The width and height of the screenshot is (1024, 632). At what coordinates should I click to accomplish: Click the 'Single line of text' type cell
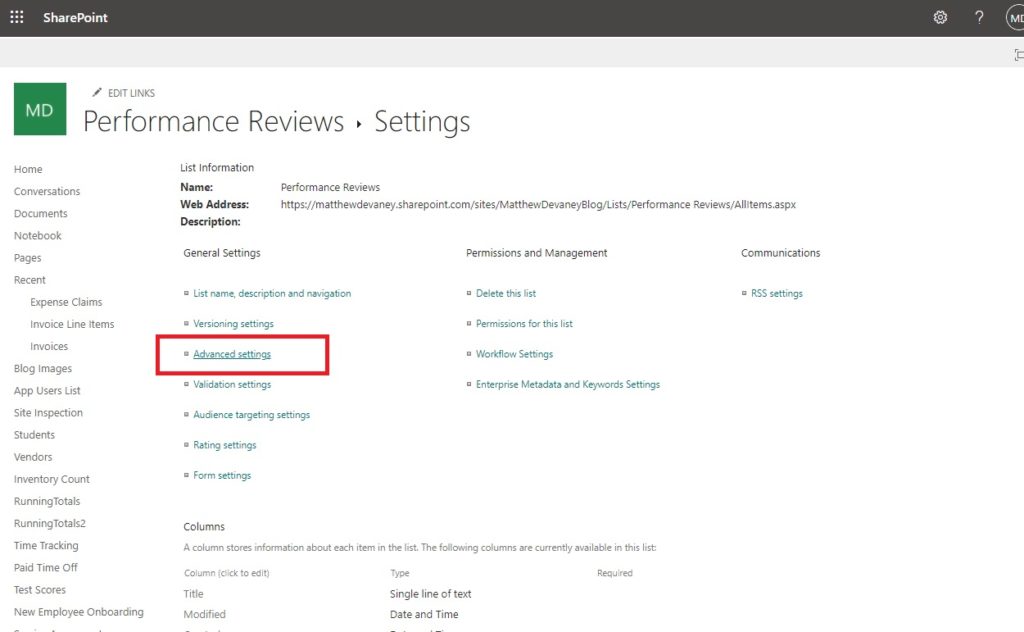(430, 594)
